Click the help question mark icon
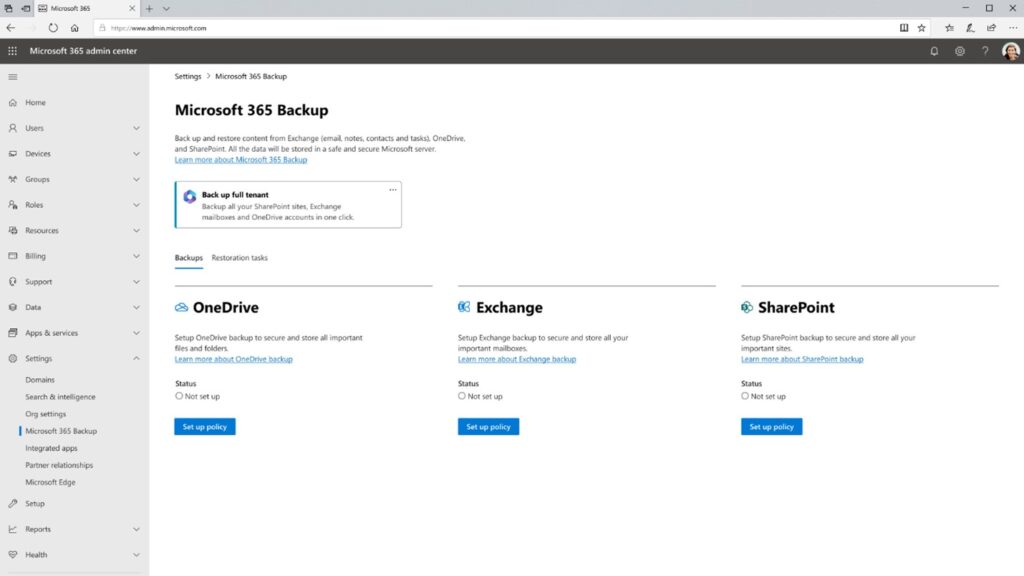The width and height of the screenshot is (1024, 576). [985, 51]
